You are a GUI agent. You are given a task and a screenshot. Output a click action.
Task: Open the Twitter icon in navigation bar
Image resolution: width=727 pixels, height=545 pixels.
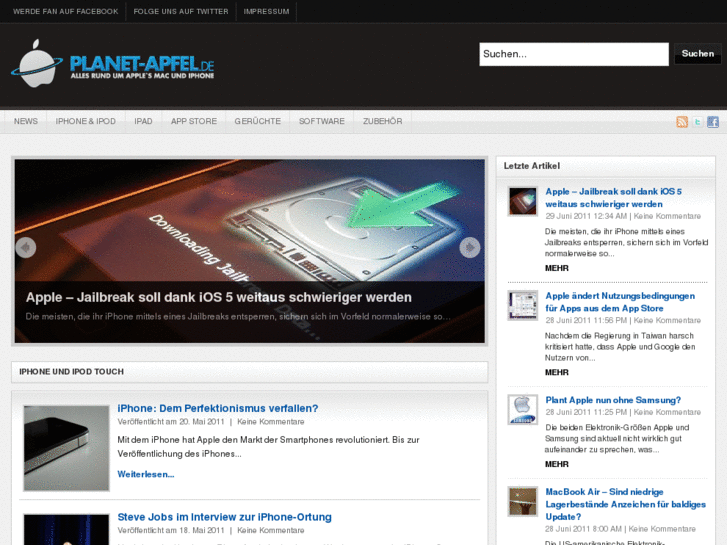(697, 122)
